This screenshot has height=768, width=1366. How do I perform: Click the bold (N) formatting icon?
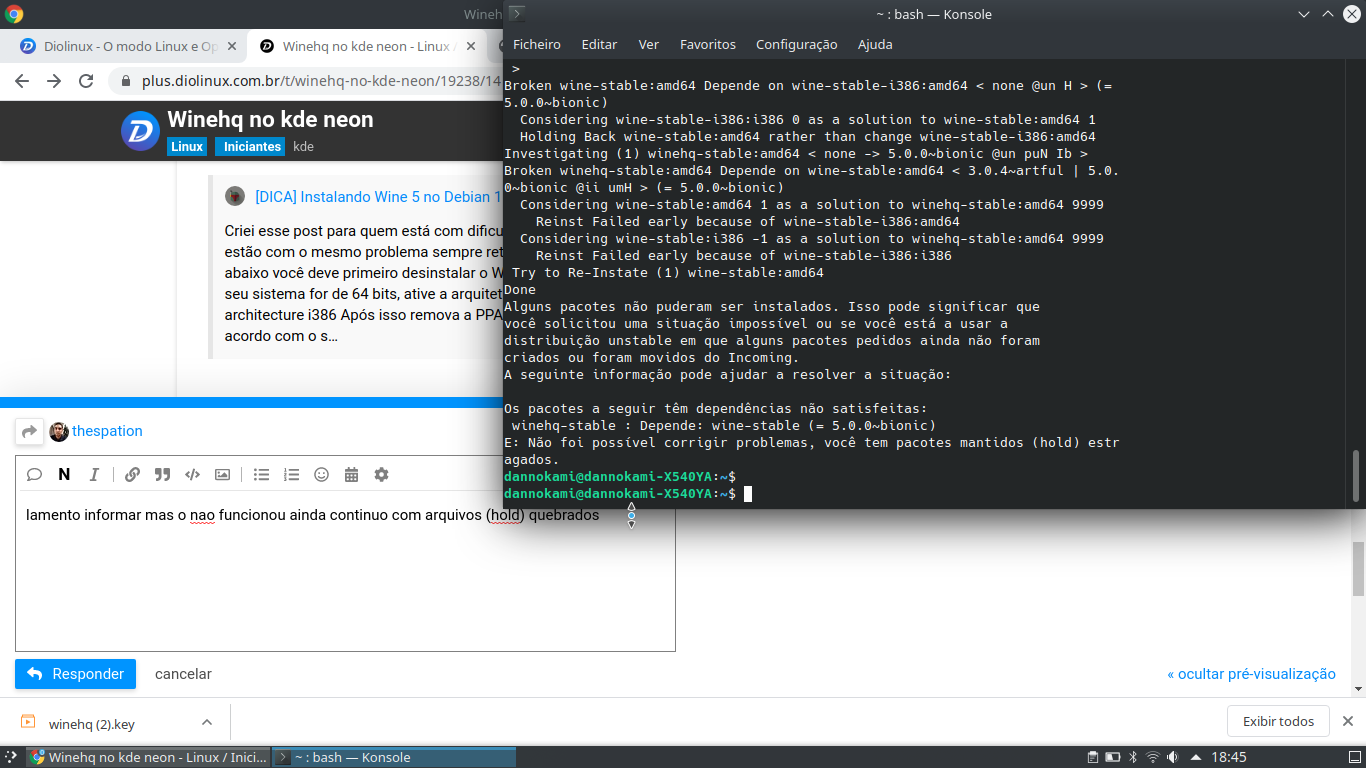click(64, 475)
